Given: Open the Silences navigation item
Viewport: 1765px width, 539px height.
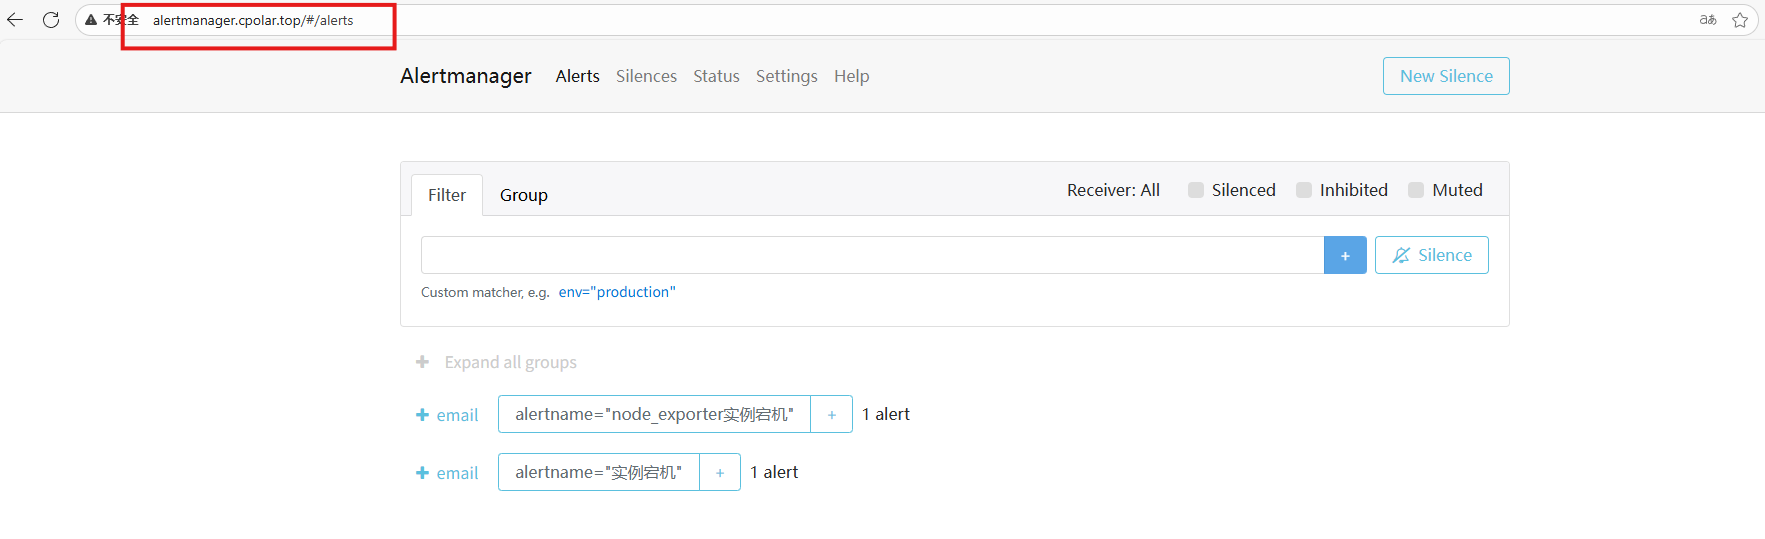Looking at the screenshot, I should (646, 76).
